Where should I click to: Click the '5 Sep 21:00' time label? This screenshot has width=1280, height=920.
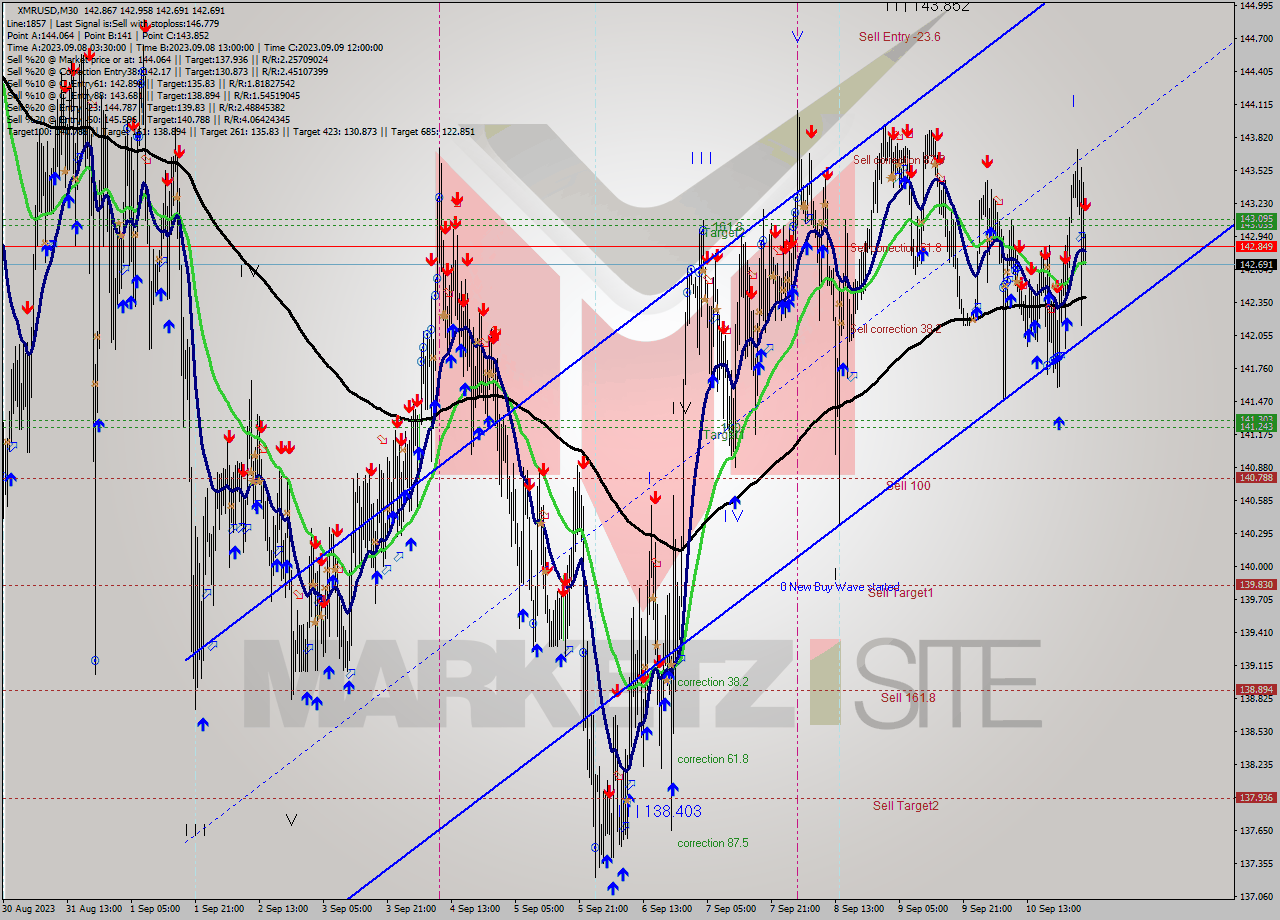pos(604,909)
